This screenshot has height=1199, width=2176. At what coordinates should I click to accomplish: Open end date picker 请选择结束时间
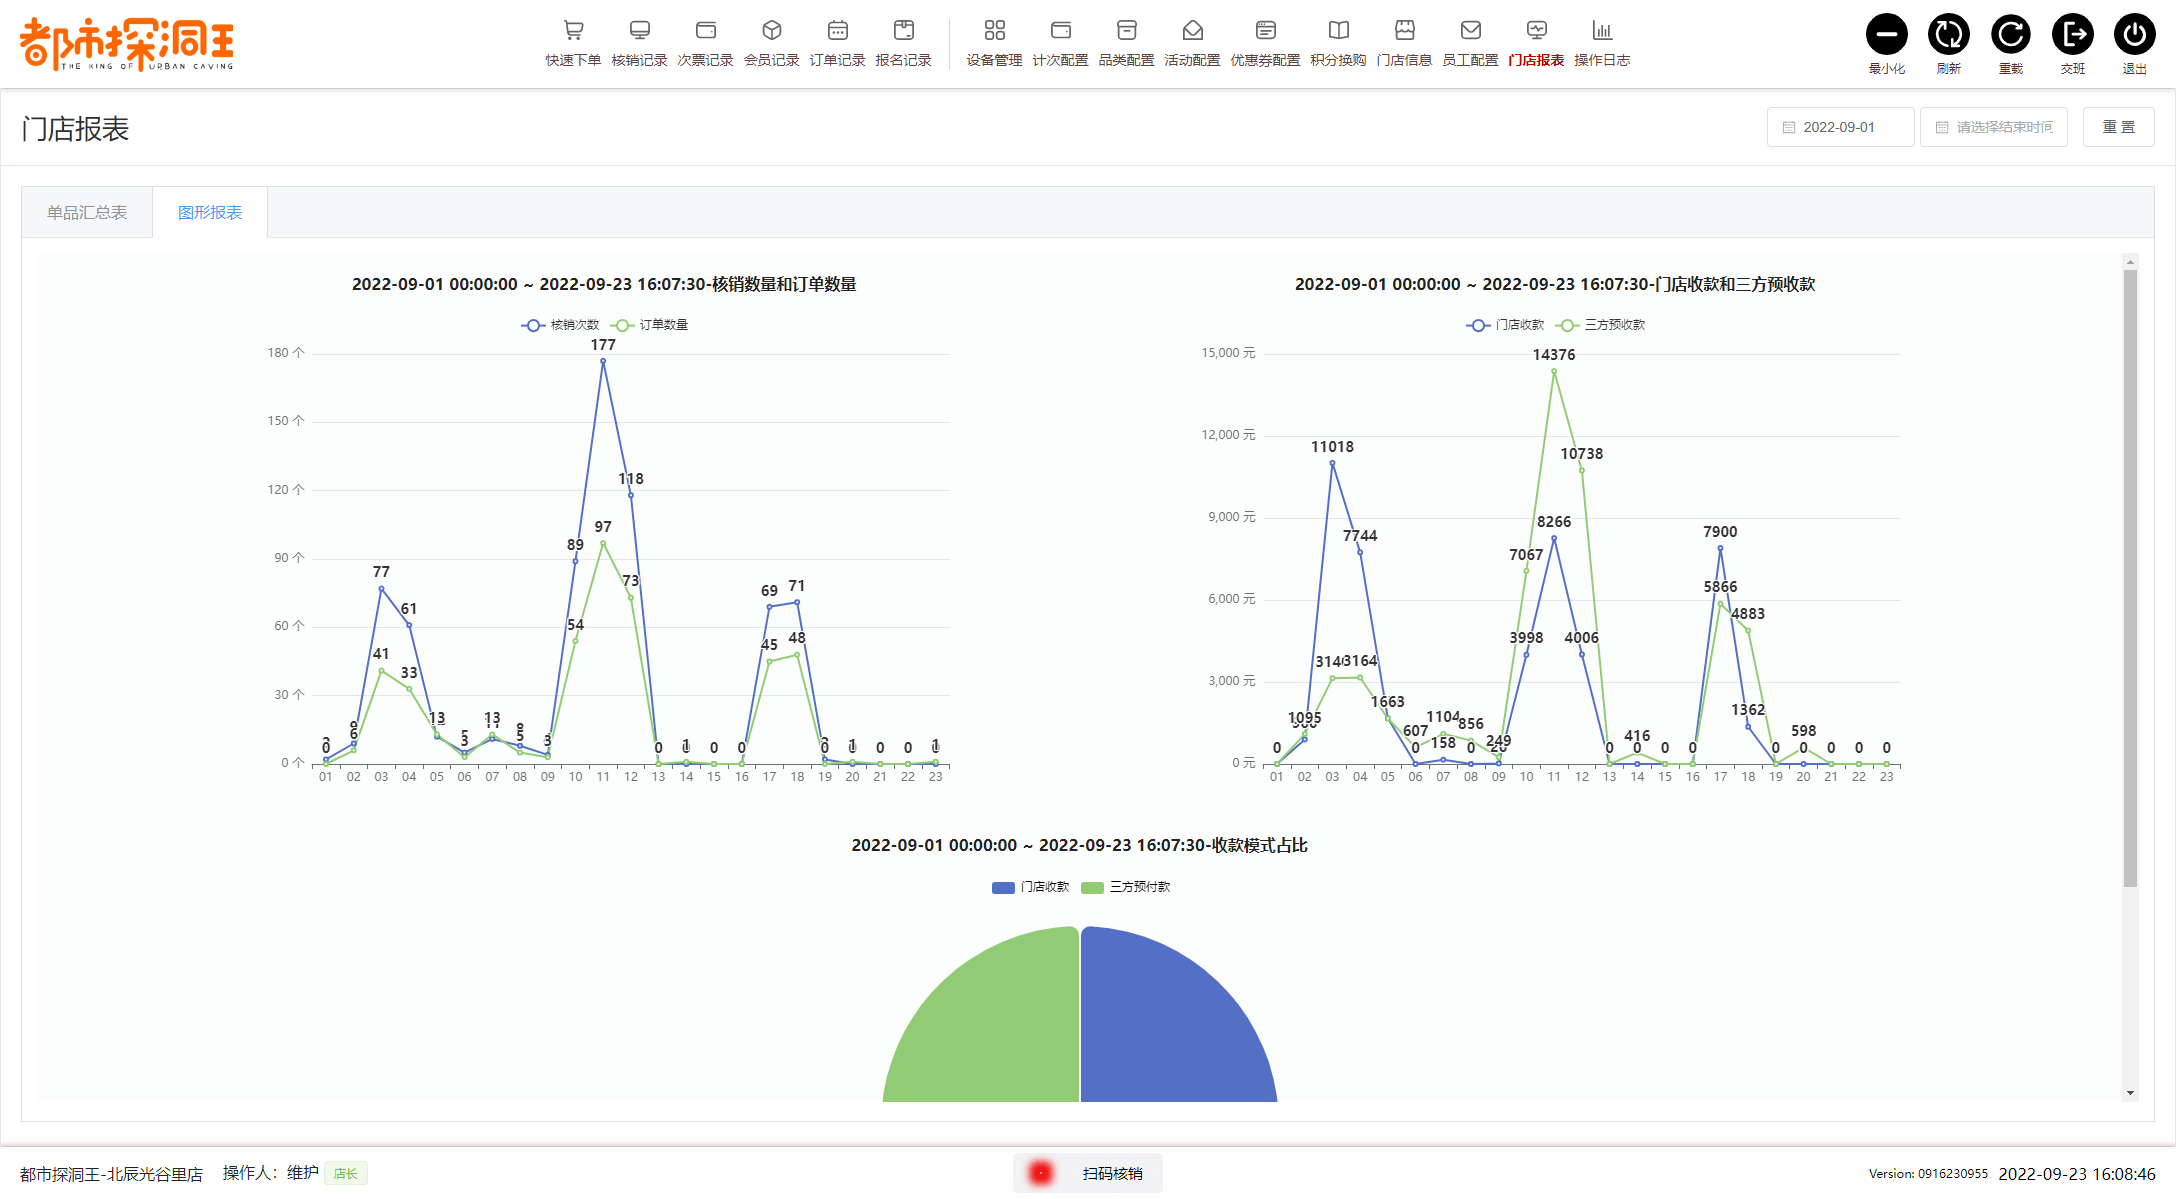1993,127
